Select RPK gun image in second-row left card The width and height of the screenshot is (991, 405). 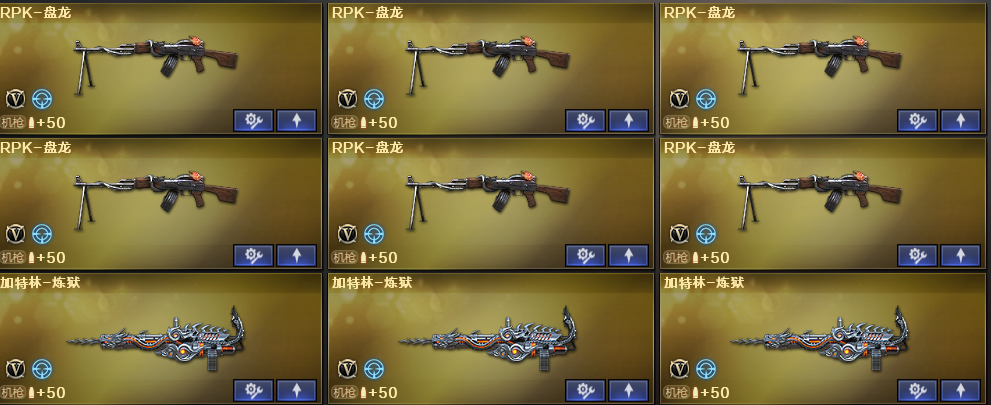coord(155,199)
